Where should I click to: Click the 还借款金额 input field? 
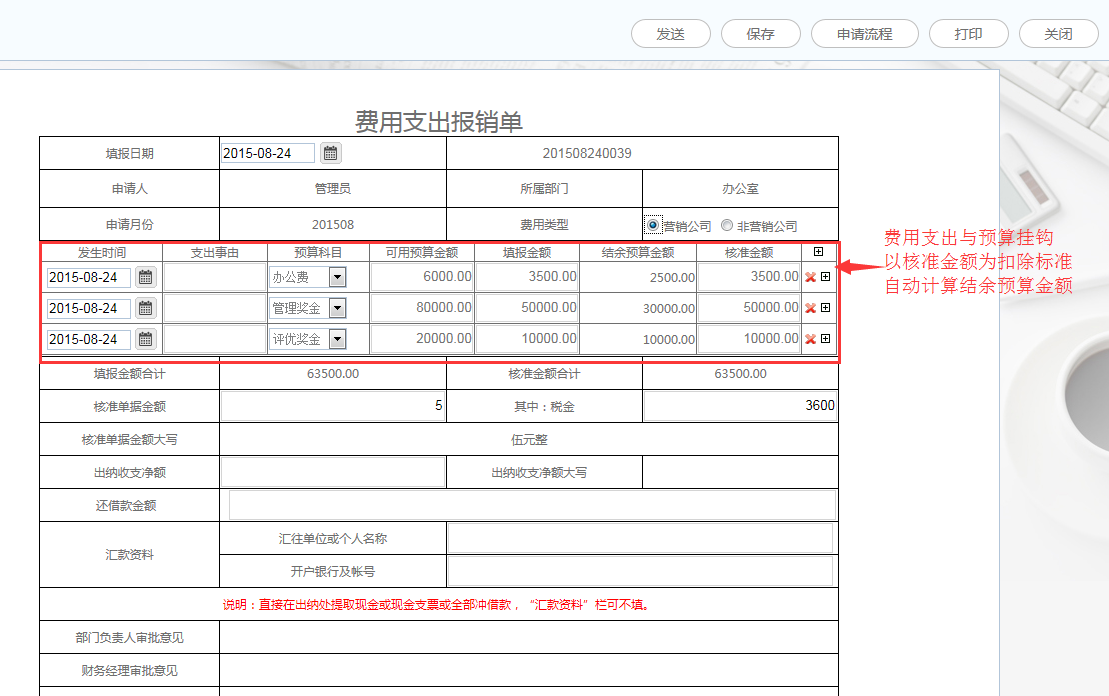coord(532,505)
